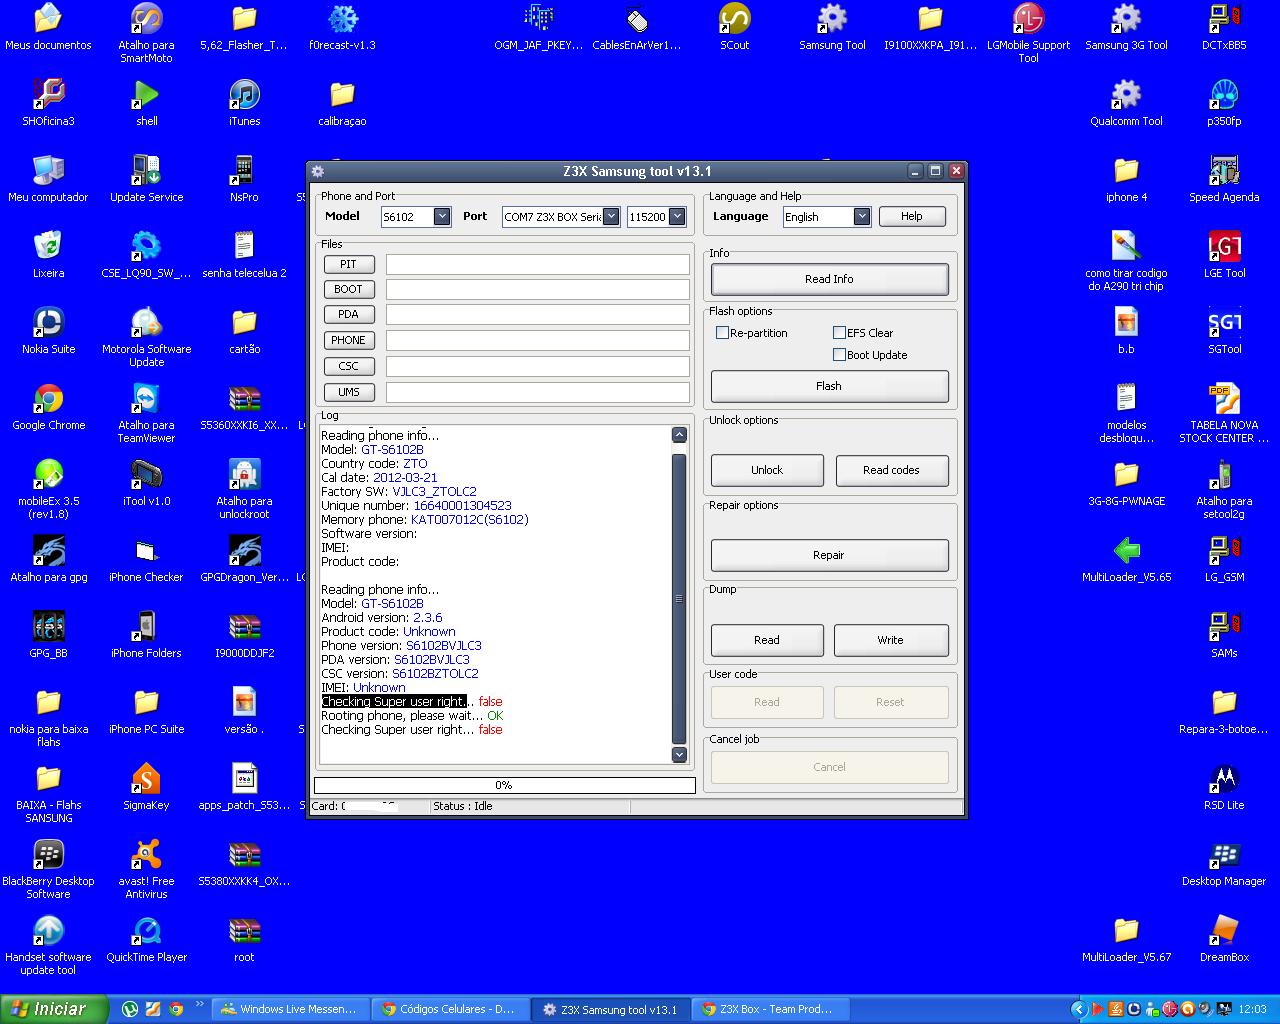Open the Iniciar start menu

[54, 1009]
